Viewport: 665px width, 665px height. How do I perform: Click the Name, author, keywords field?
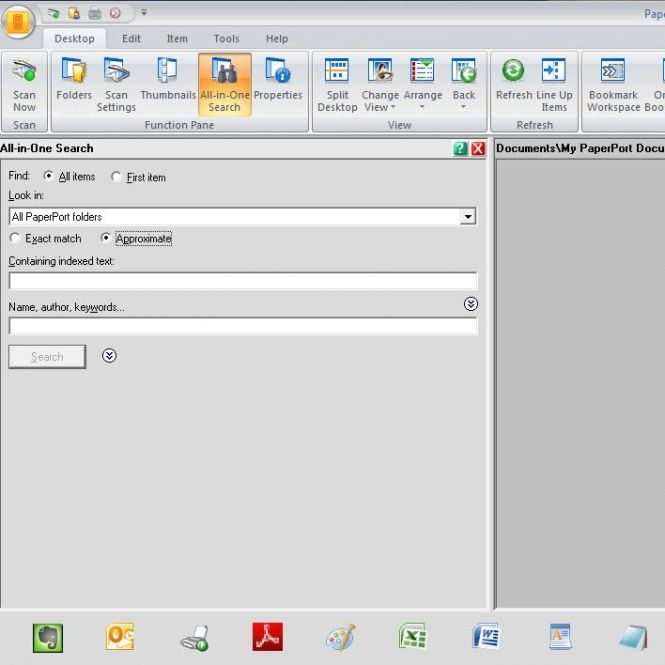[x=243, y=326]
